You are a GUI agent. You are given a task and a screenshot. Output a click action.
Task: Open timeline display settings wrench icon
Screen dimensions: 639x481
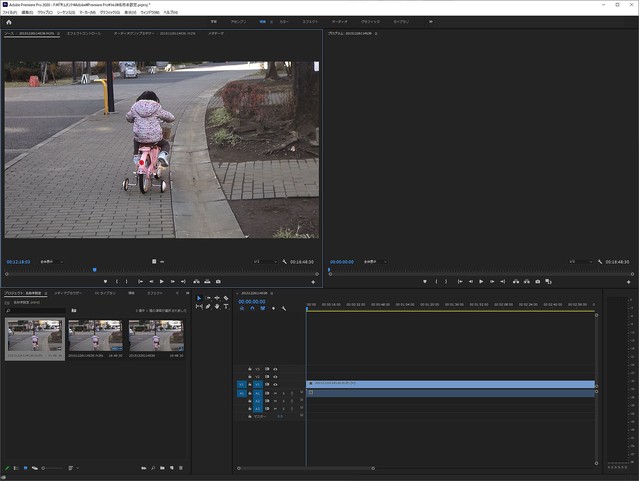[284, 309]
